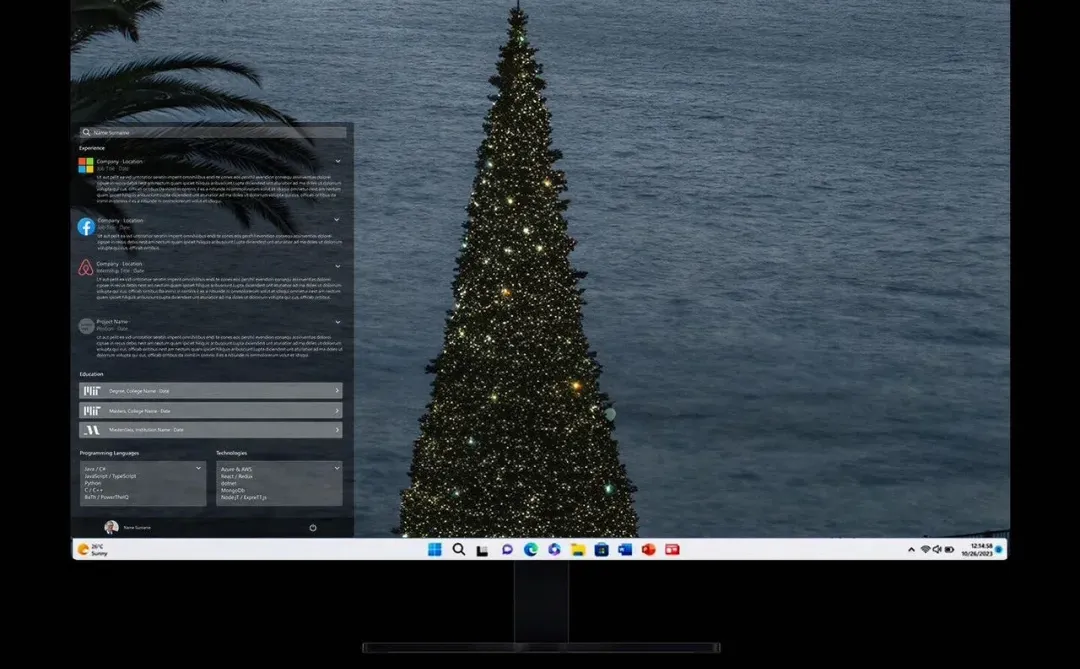Collapse the Facebook experience entry chevron

pyautogui.click(x=337, y=220)
